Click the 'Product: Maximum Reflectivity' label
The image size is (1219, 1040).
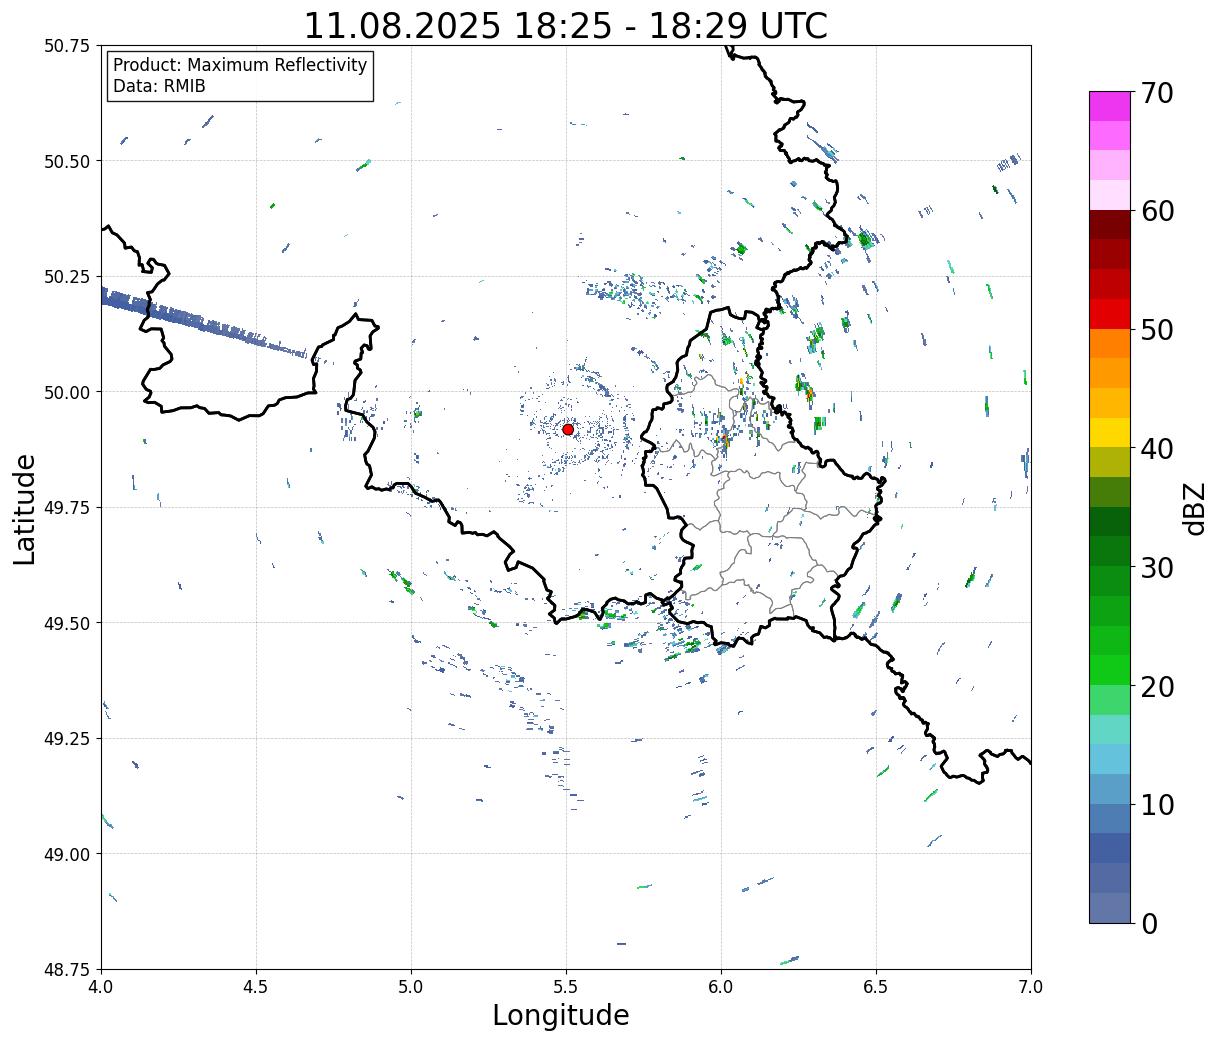(240, 65)
